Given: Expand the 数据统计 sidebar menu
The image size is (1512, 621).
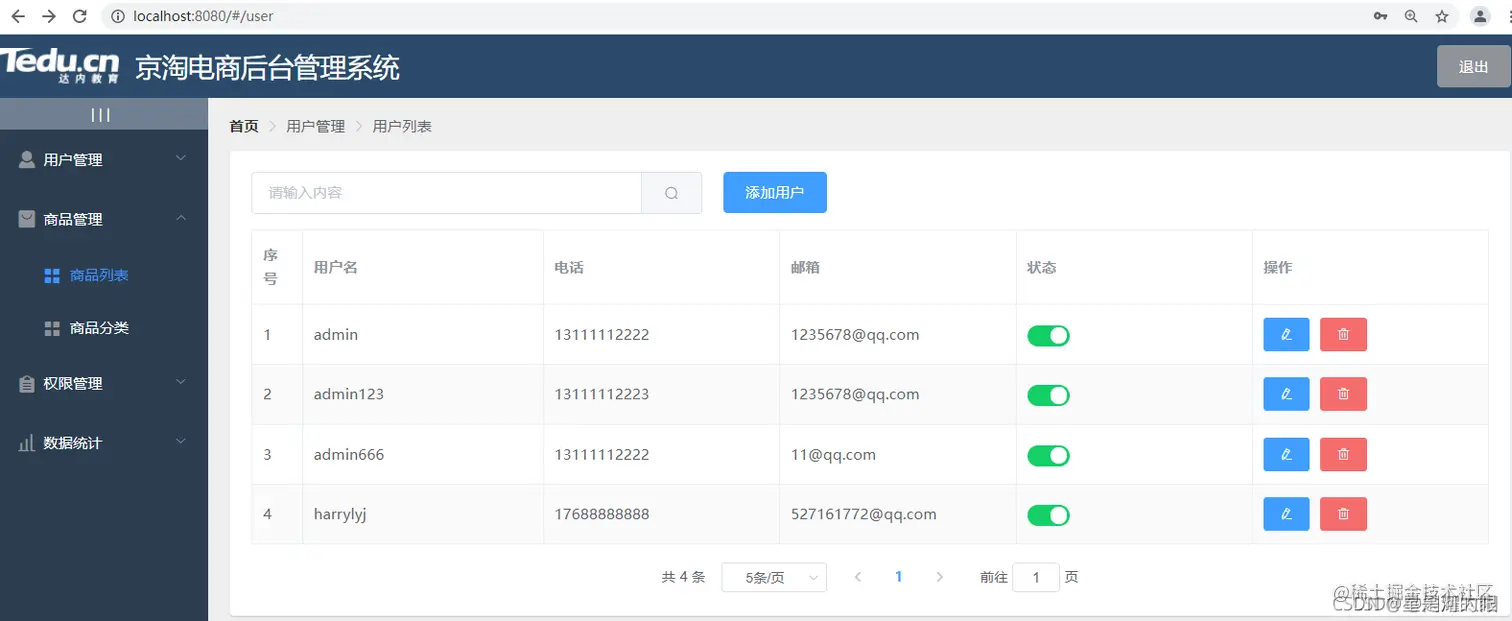Looking at the screenshot, I should [104, 443].
